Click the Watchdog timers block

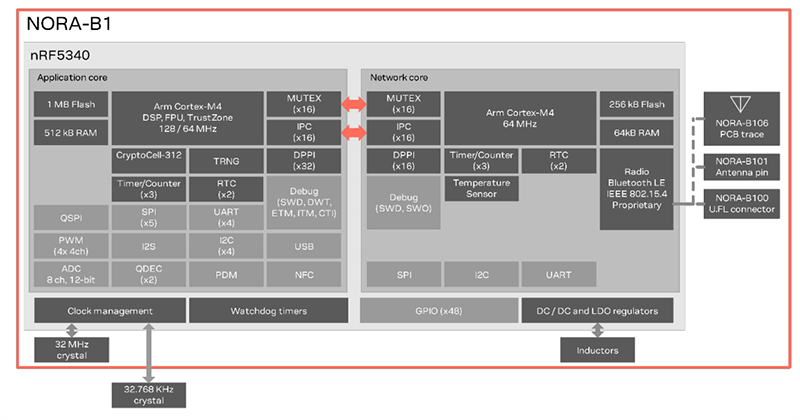265,311
